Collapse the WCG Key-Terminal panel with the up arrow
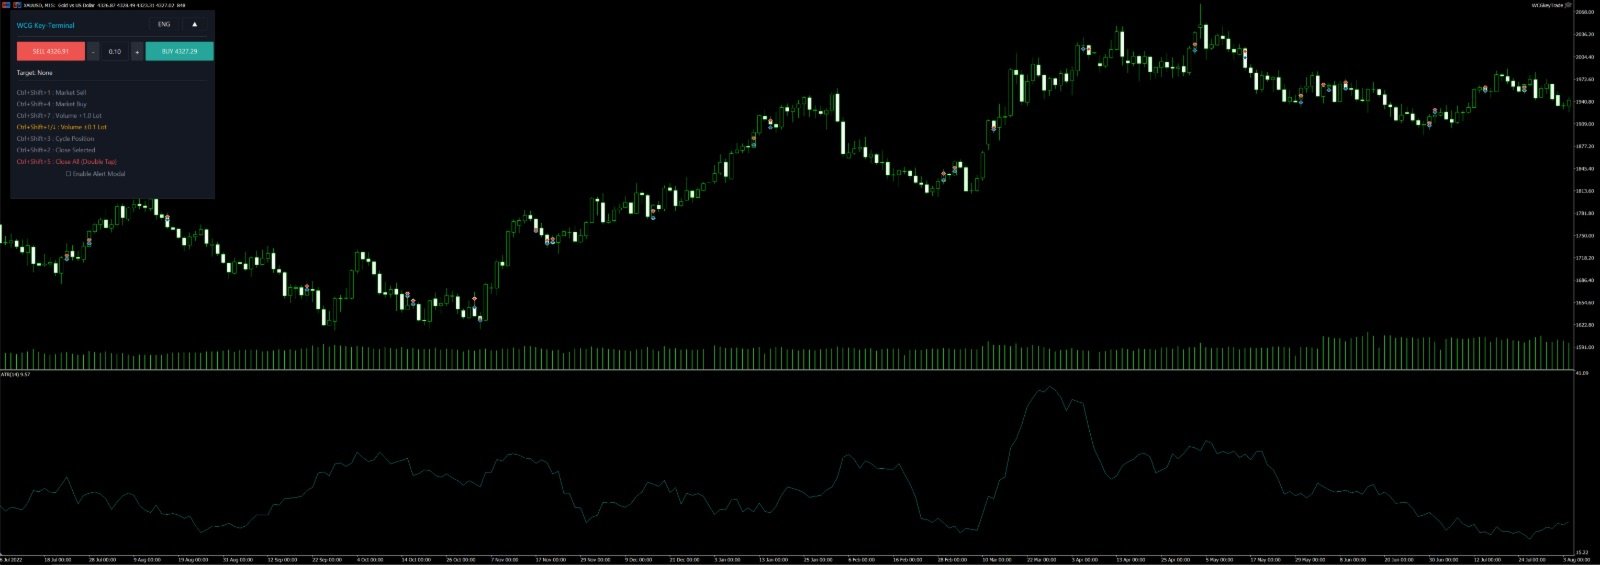Image resolution: width=1600 pixels, height=565 pixels. (x=195, y=24)
